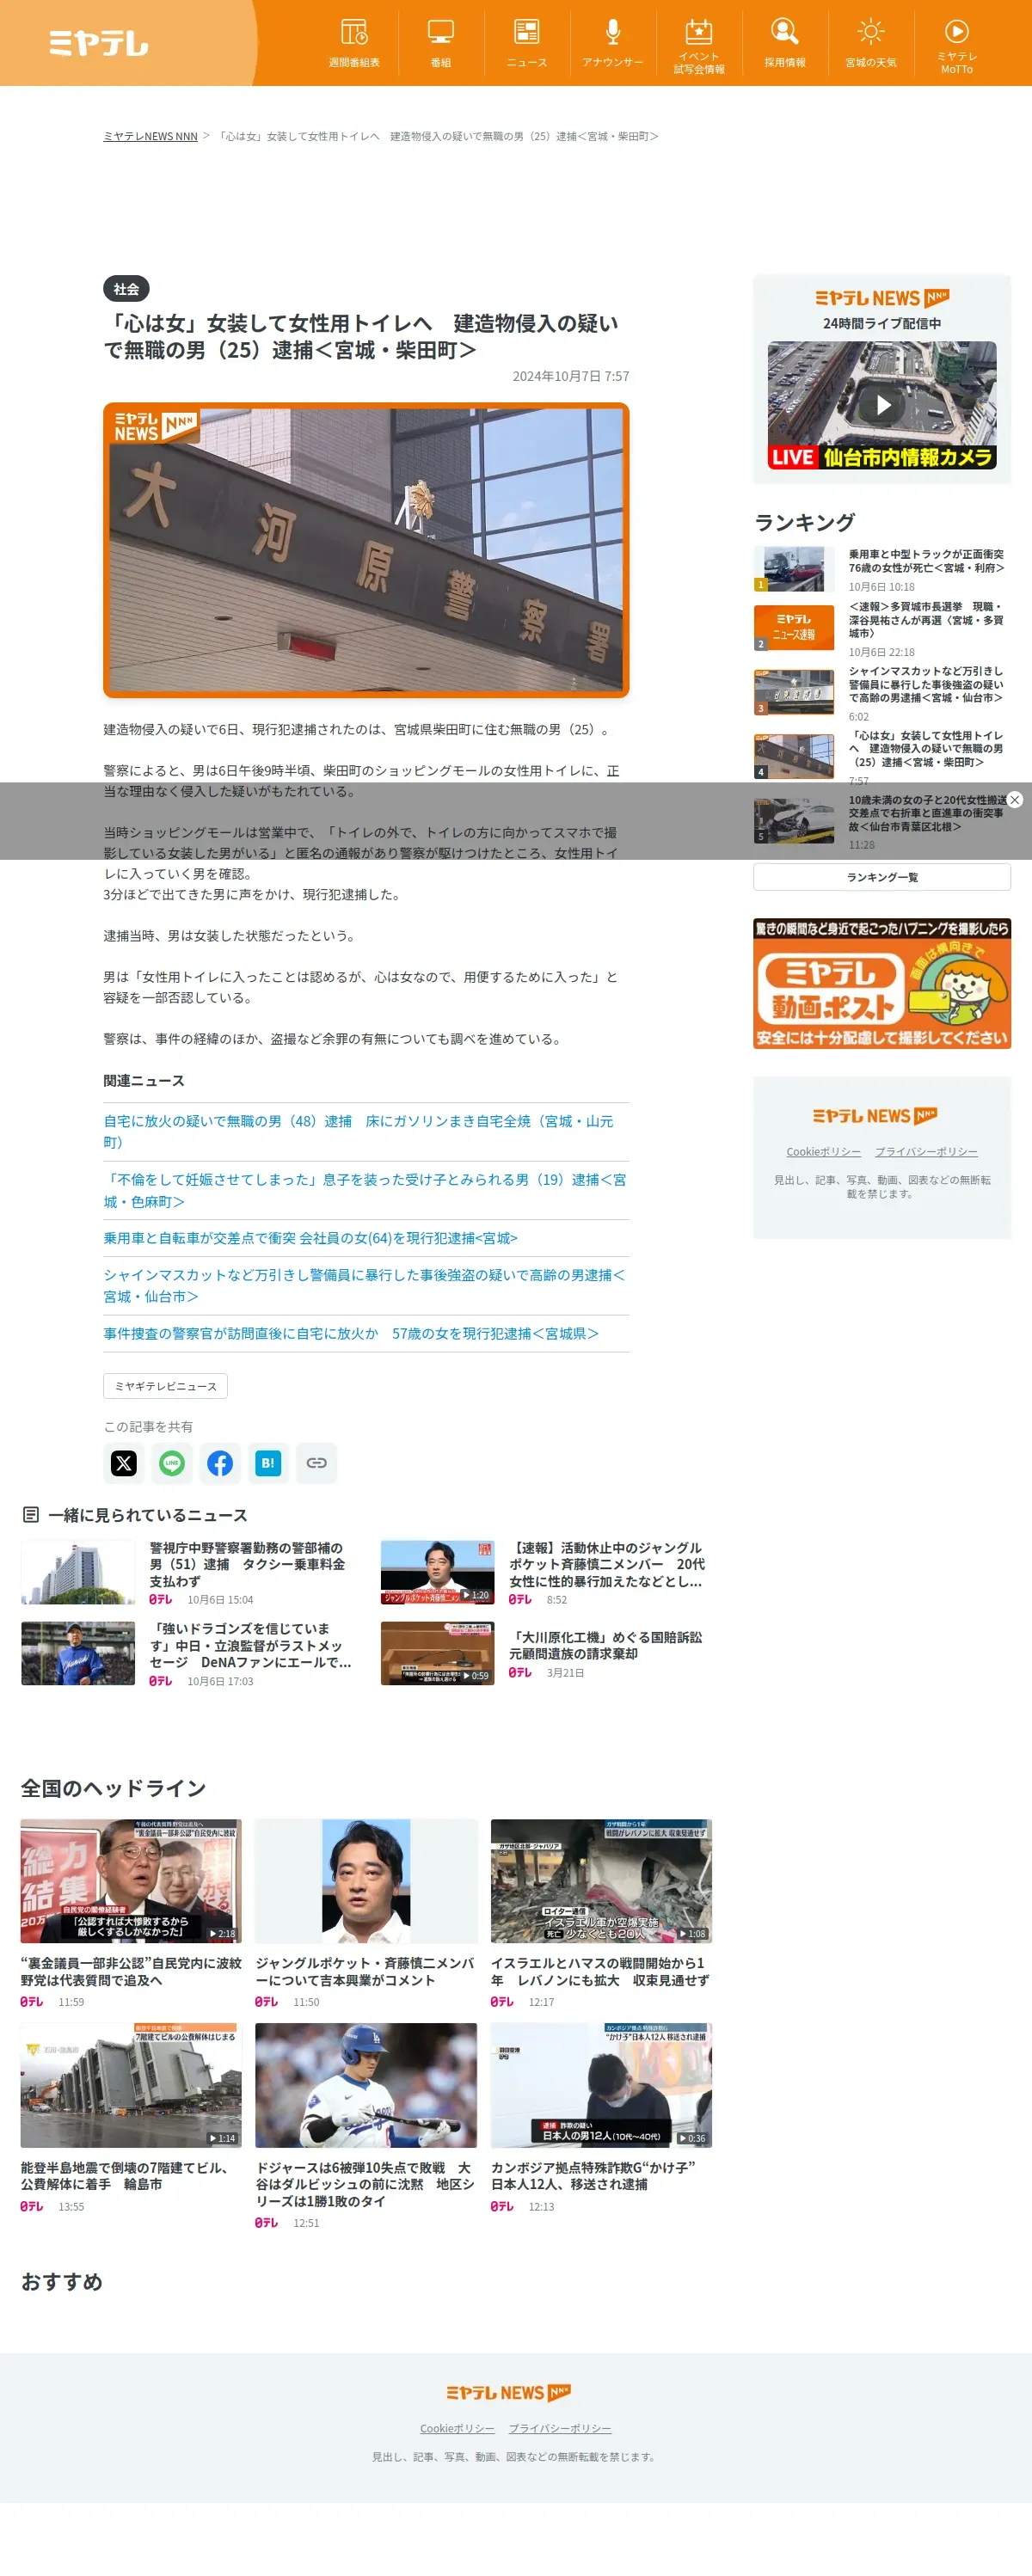
Task: Open sidebar Cookieポリシー link
Action: point(823,1152)
